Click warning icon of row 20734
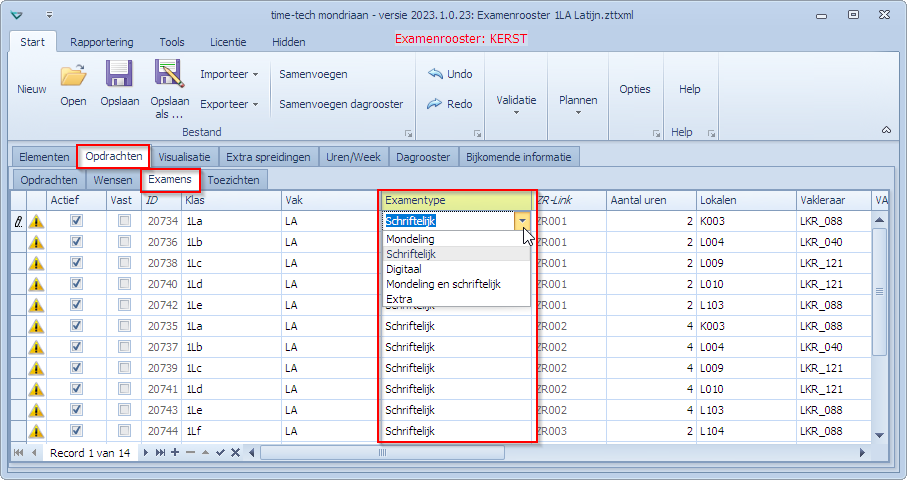 (x=36, y=221)
